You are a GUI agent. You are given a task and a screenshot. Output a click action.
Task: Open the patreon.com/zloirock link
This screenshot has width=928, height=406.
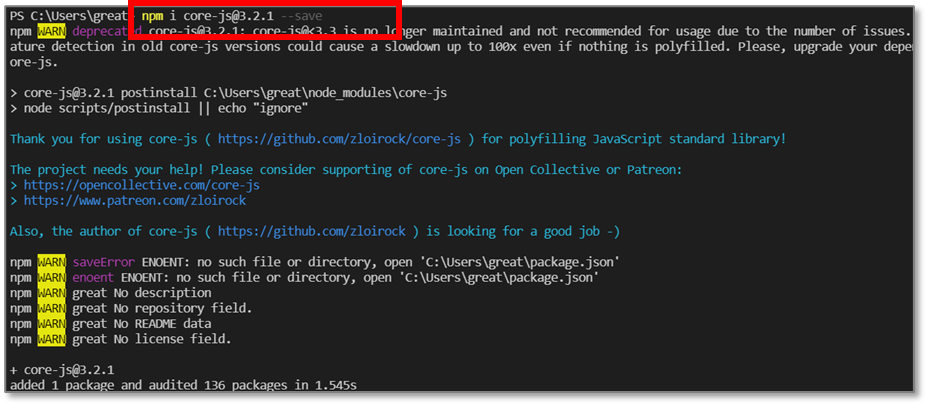(x=135, y=201)
